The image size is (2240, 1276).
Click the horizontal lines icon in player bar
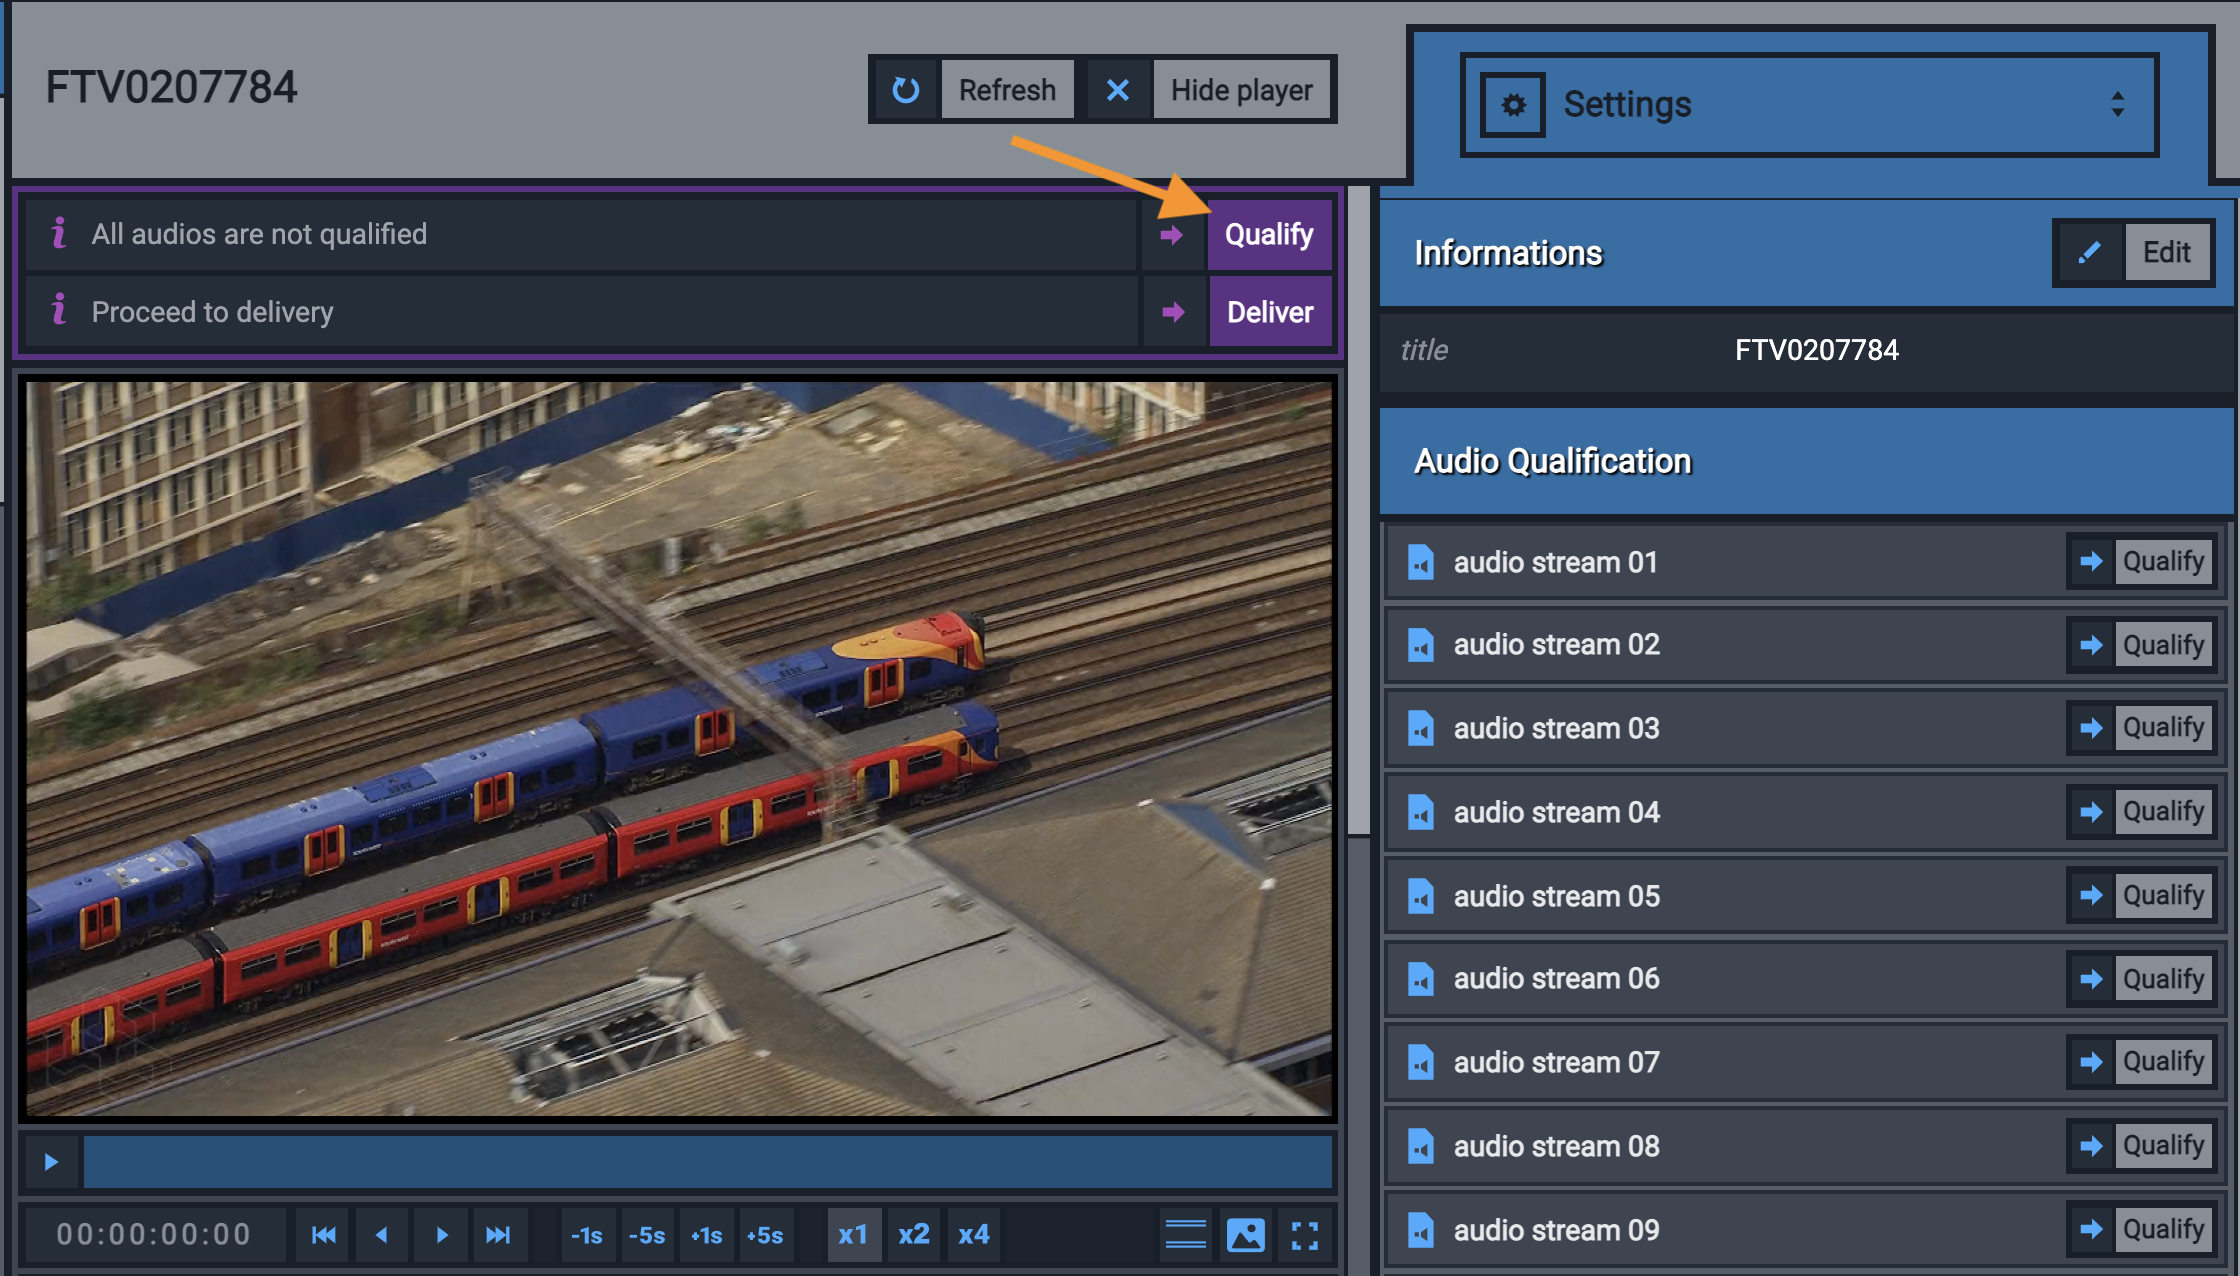click(1186, 1236)
